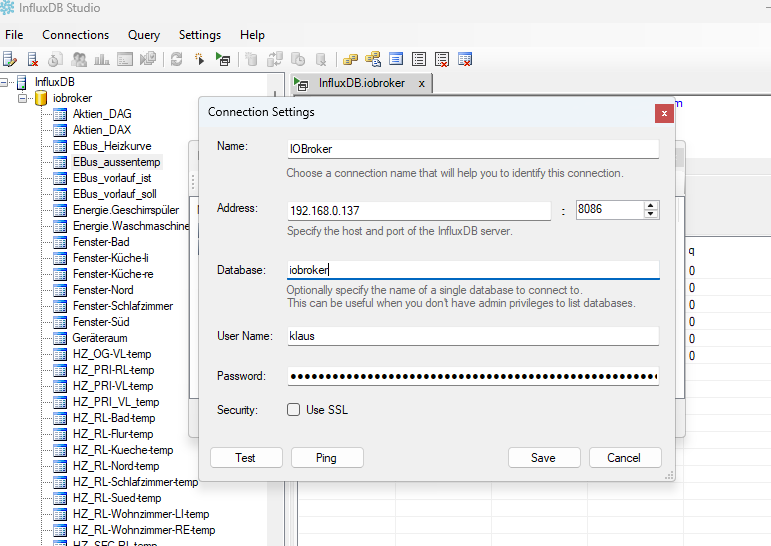Click the run query green play icon

(x=223, y=60)
